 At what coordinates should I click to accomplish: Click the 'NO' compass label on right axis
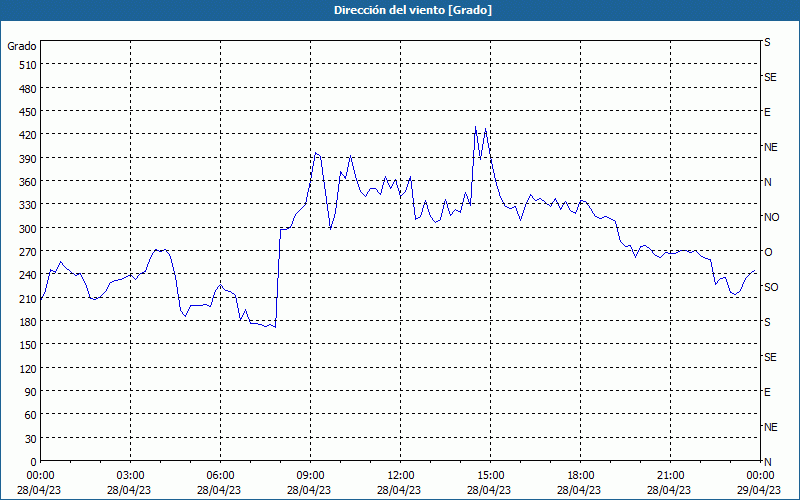(x=771, y=217)
